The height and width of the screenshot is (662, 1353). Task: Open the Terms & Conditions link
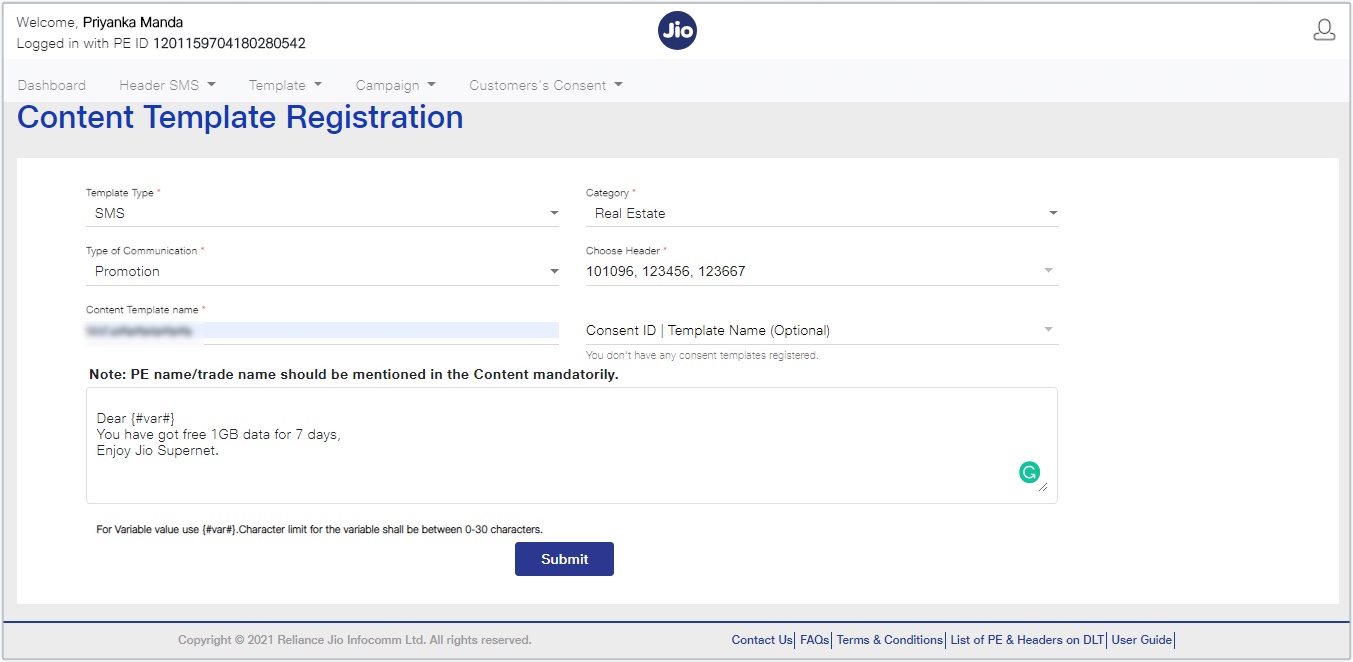click(x=890, y=640)
